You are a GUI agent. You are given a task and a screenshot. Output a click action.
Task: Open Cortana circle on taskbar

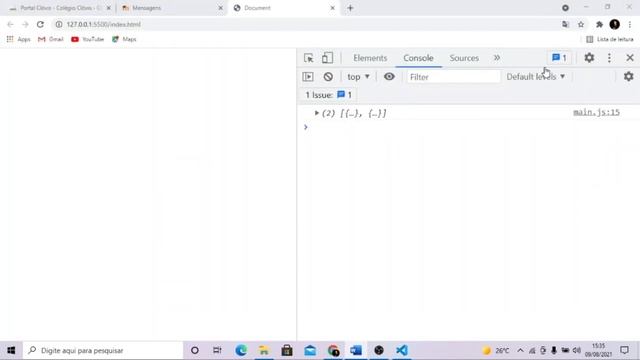pyautogui.click(x=195, y=350)
